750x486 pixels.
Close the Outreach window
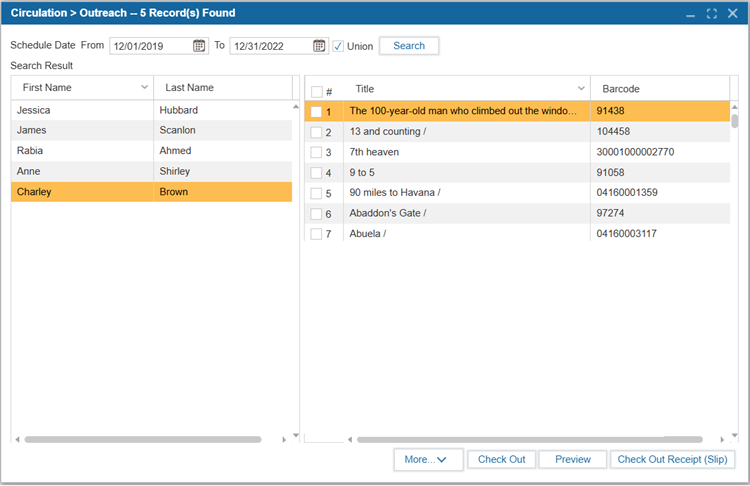732,13
